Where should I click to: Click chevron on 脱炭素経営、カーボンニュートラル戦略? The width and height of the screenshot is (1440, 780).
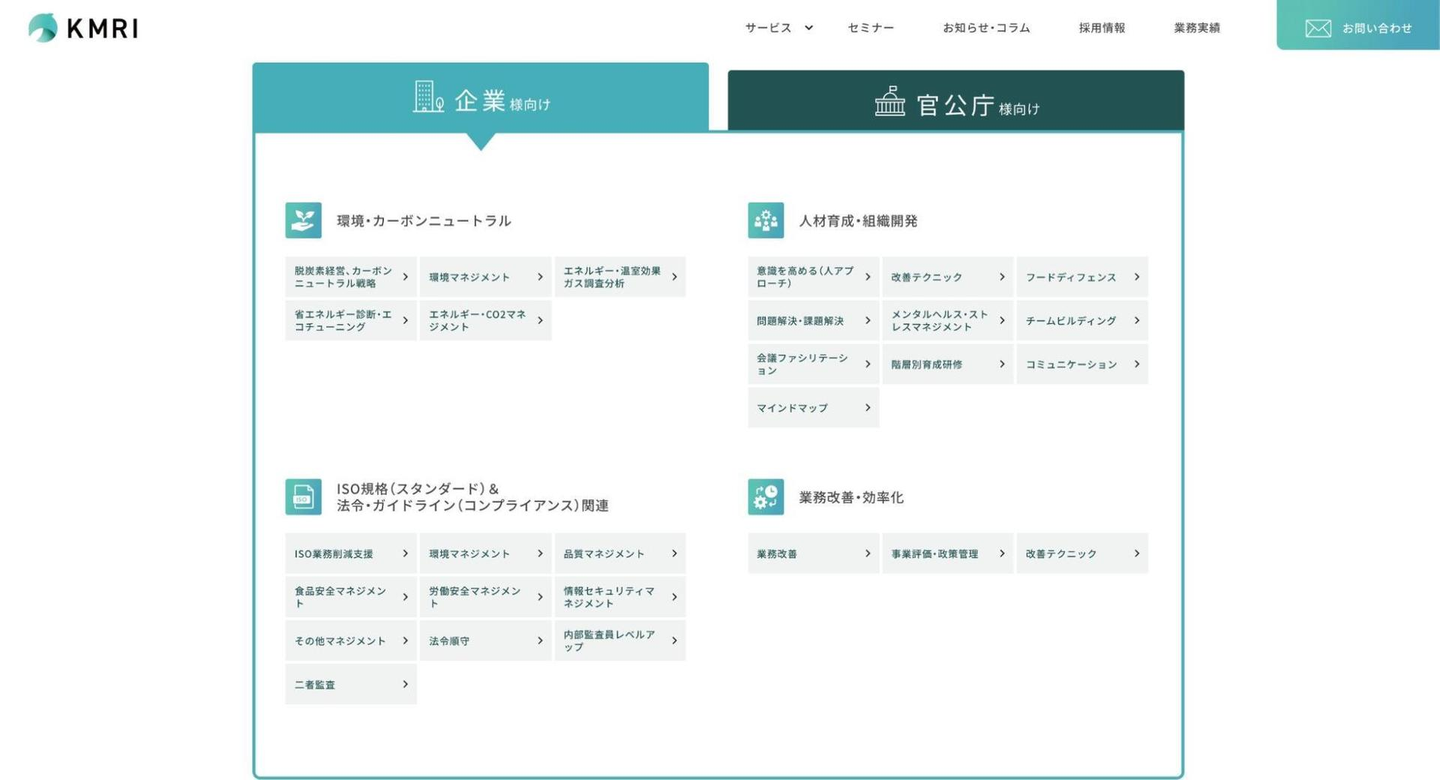(405, 277)
